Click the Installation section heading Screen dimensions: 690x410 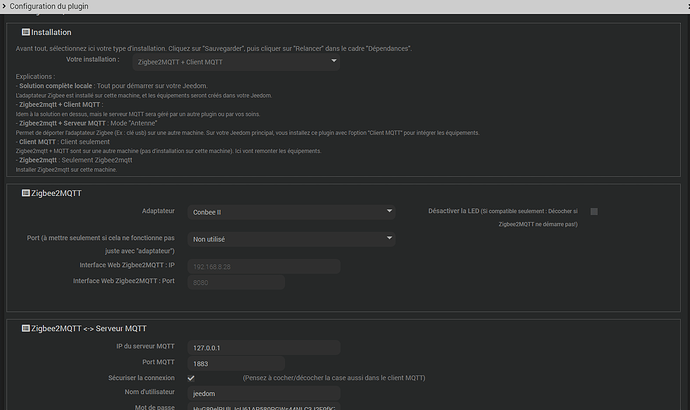pyautogui.click(x=51, y=33)
